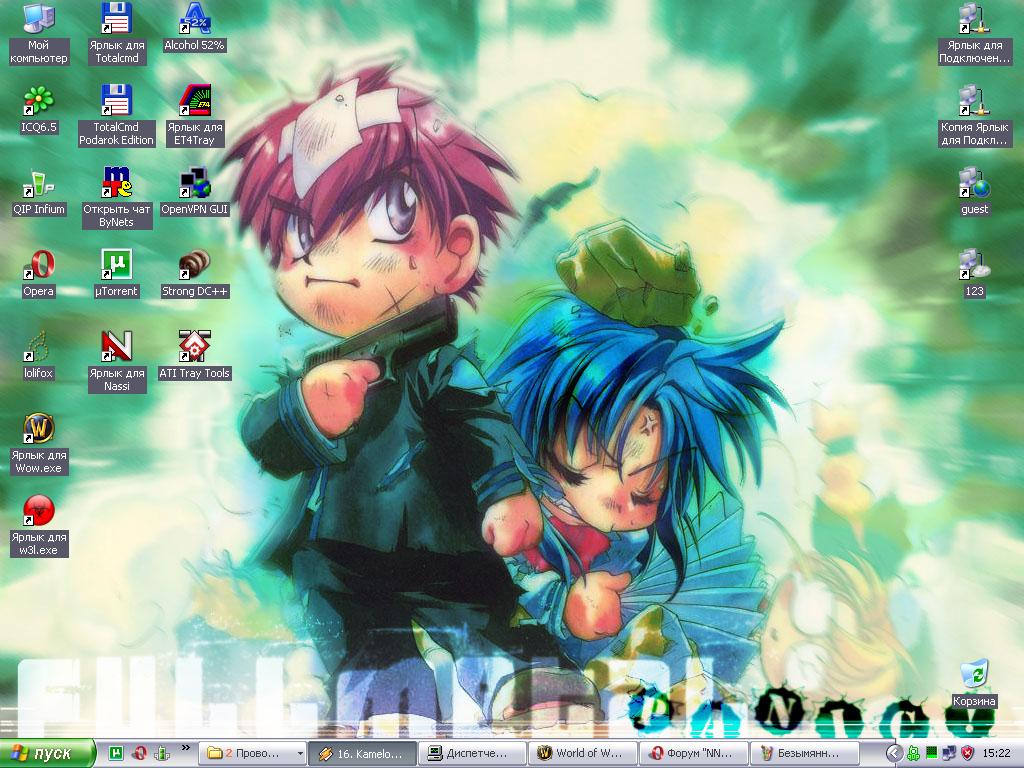Click the Ярлык для w3l.exe icon

pyautogui.click(x=39, y=526)
